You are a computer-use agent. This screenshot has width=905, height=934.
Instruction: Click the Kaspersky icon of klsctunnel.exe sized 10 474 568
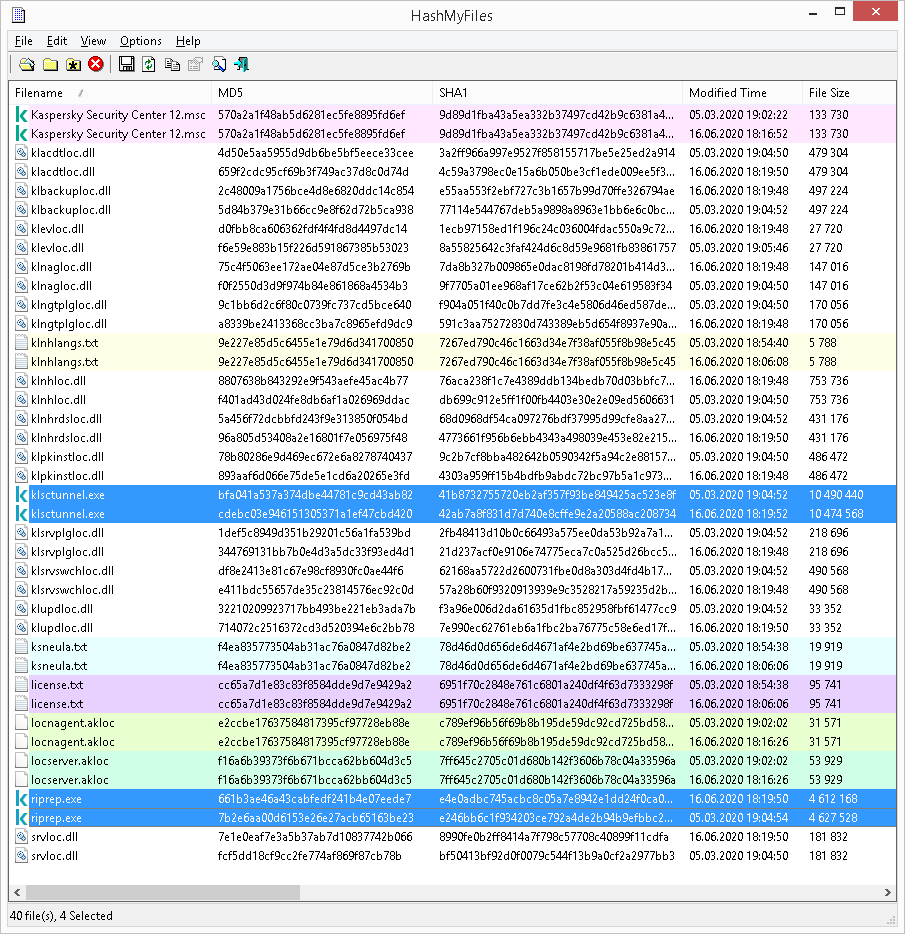[x=21, y=514]
